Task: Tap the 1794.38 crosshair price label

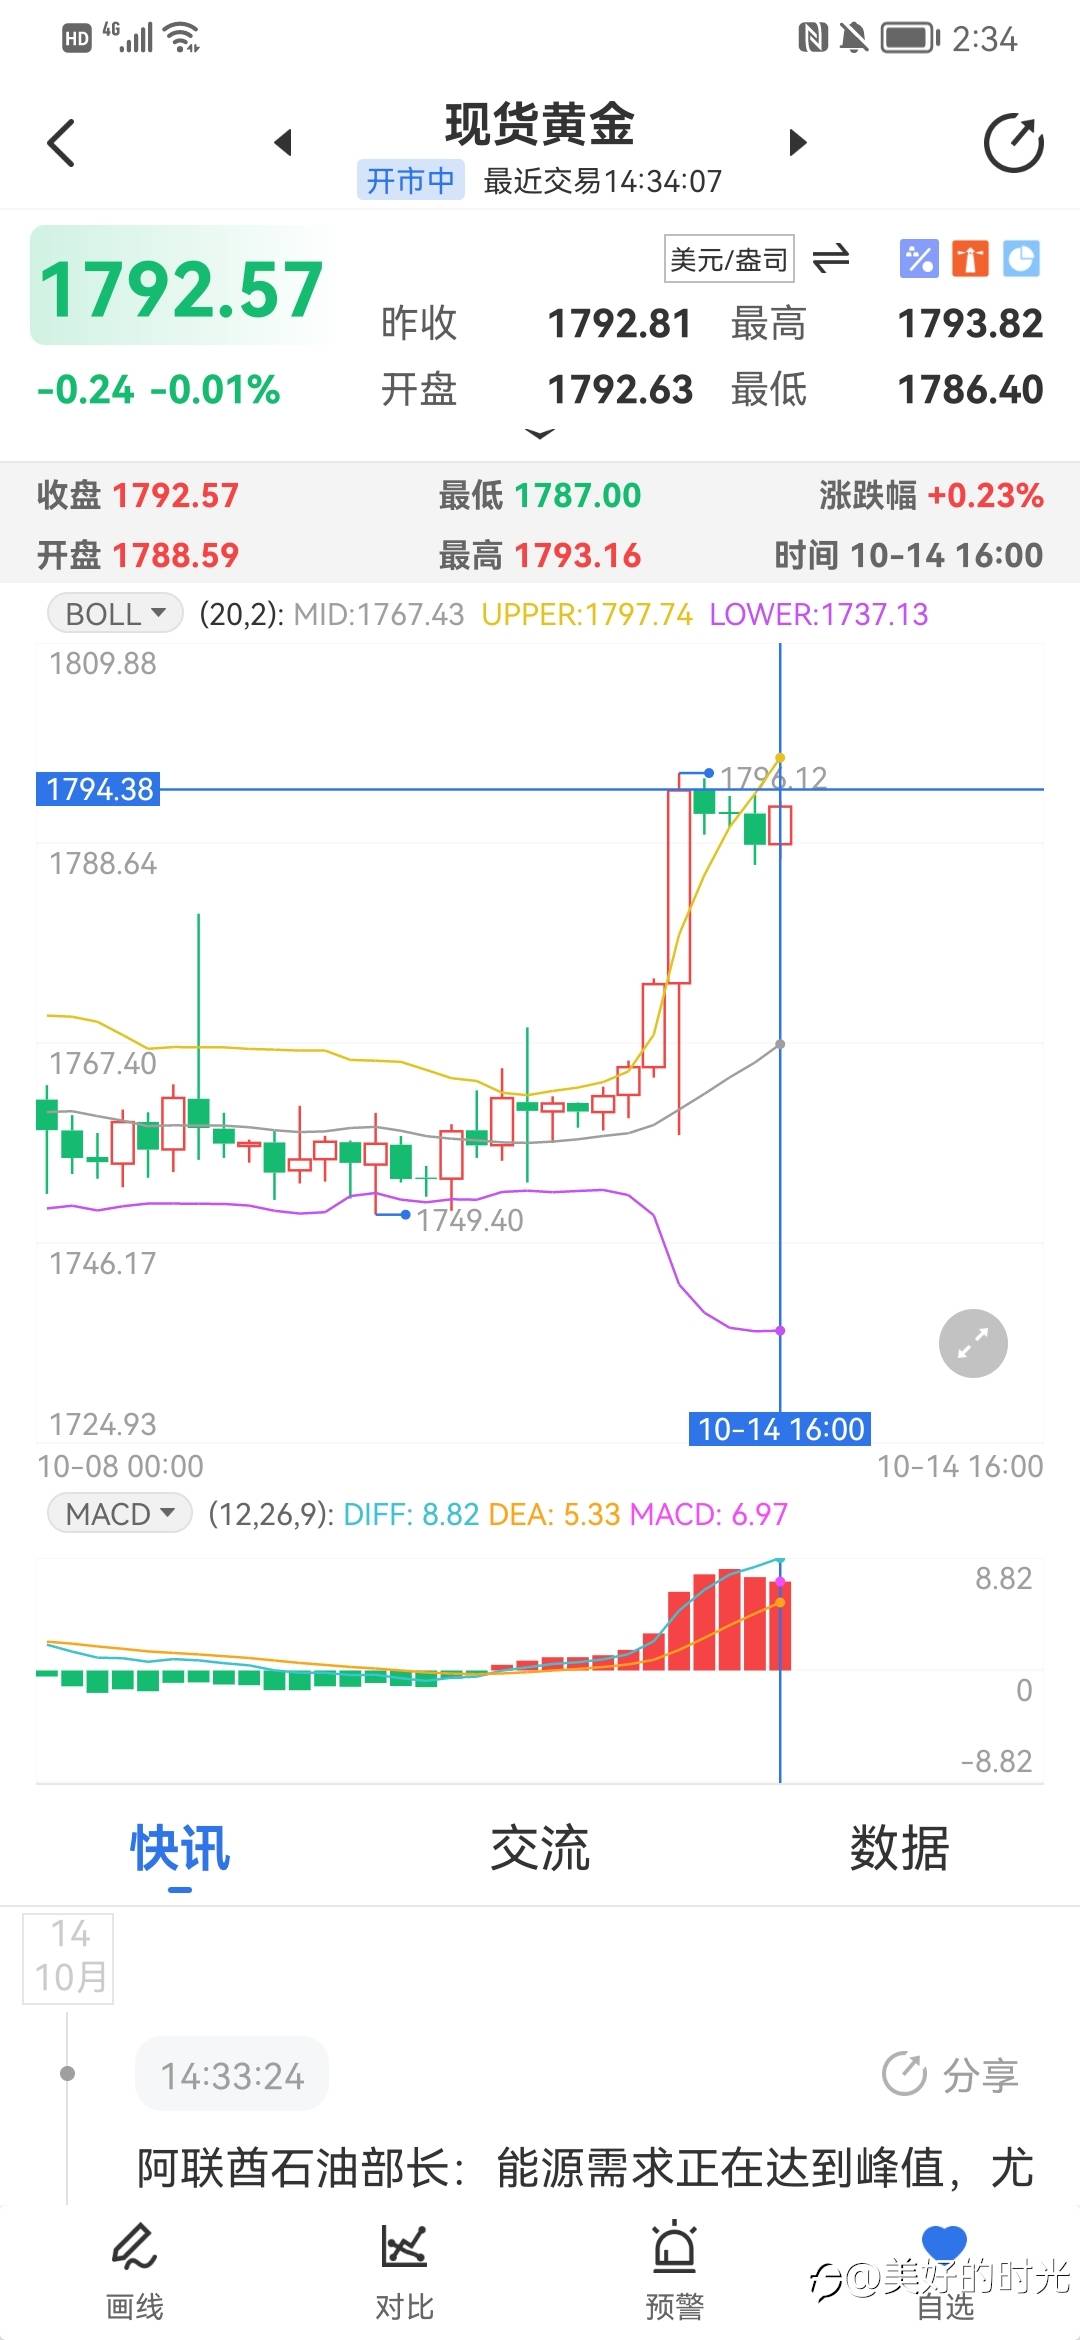Action: [99, 789]
